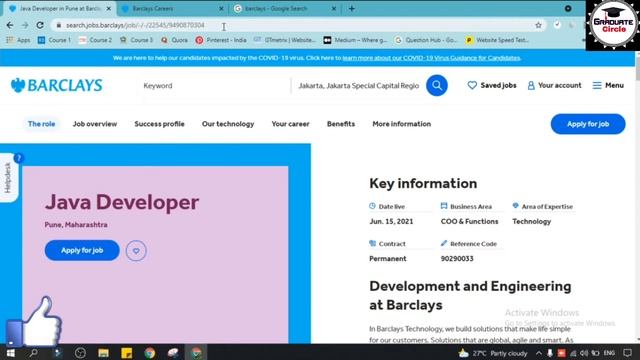This screenshot has width=640, height=360.
Task: Select The role section tab
Action: coord(41,124)
